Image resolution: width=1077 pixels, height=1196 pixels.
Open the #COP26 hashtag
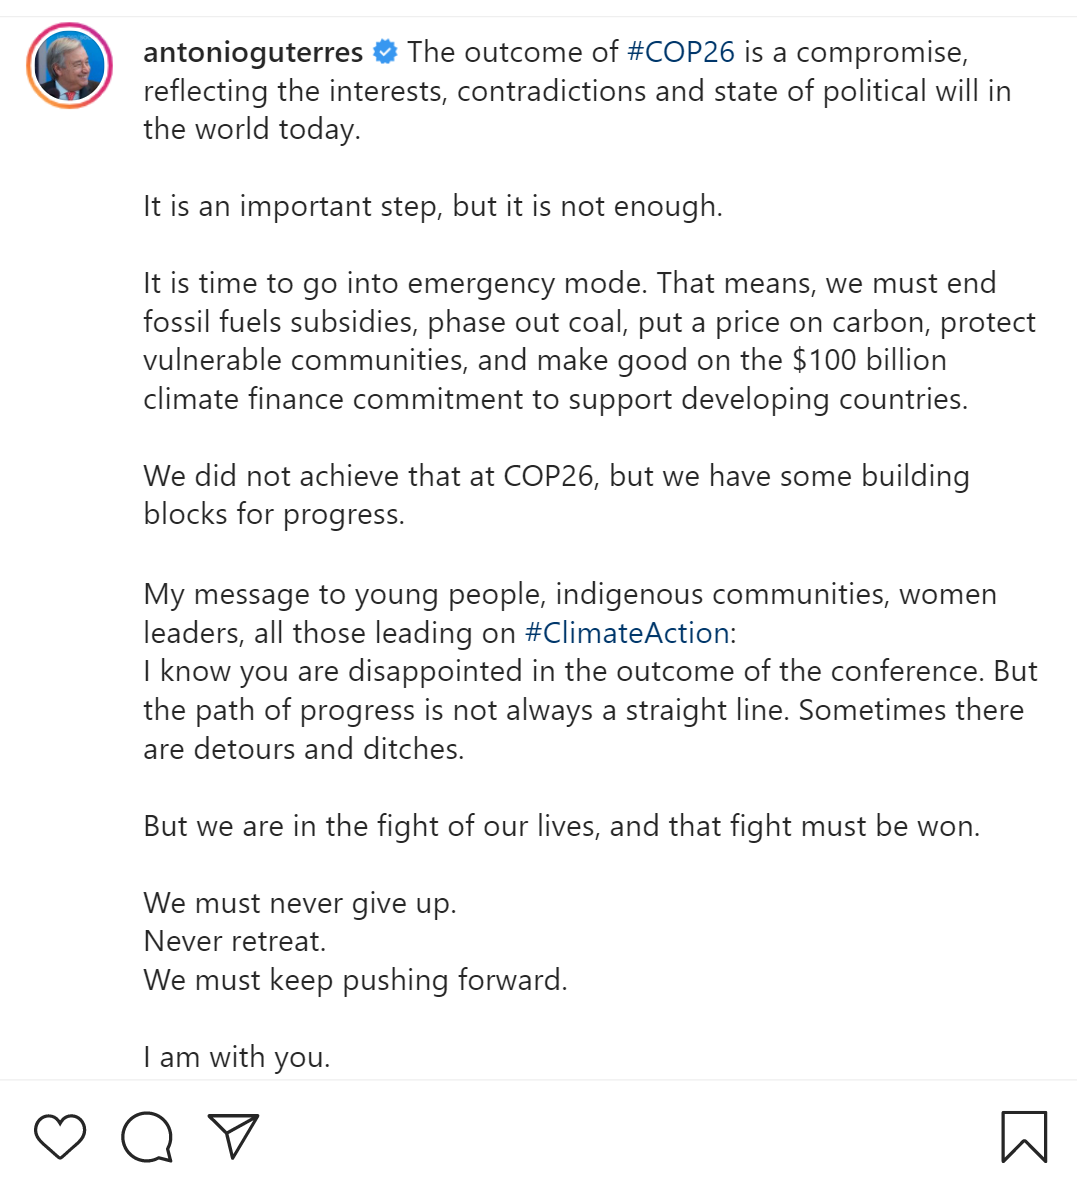(x=680, y=52)
